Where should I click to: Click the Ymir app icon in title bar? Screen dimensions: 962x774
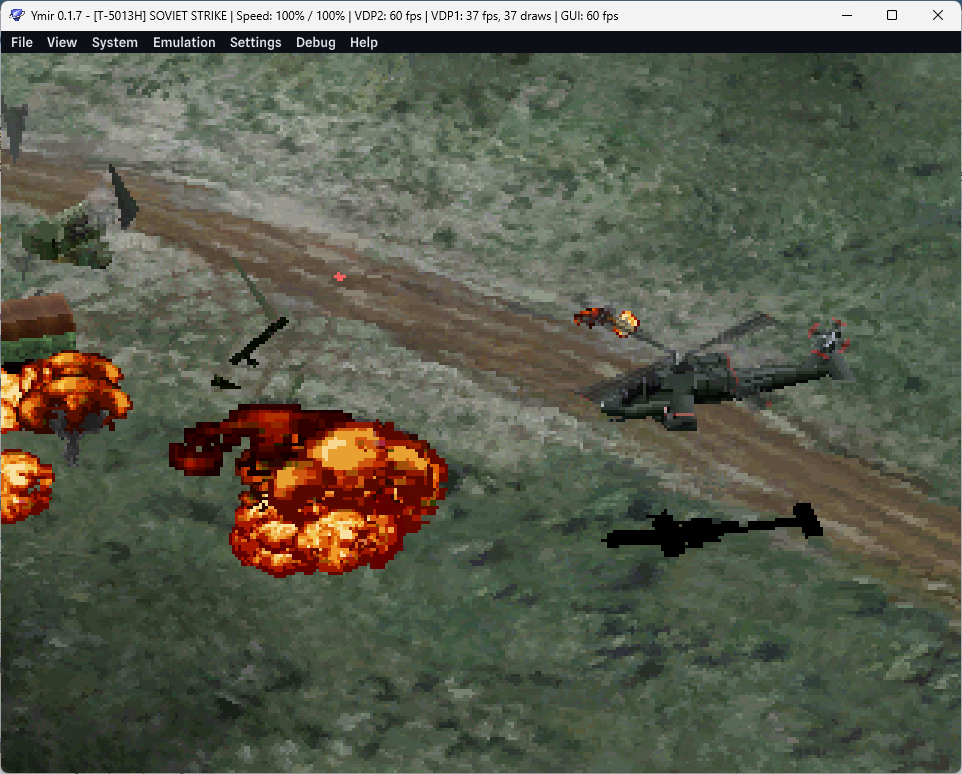click(x=17, y=15)
